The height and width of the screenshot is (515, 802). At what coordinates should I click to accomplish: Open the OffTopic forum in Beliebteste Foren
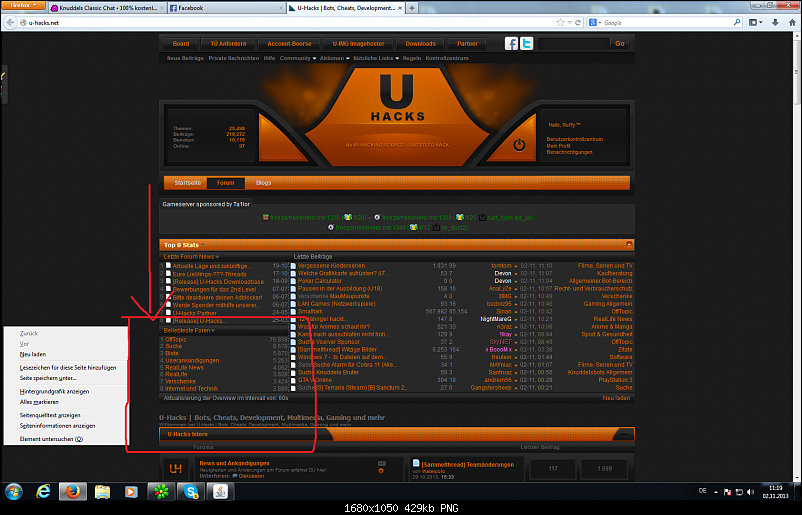[176, 340]
